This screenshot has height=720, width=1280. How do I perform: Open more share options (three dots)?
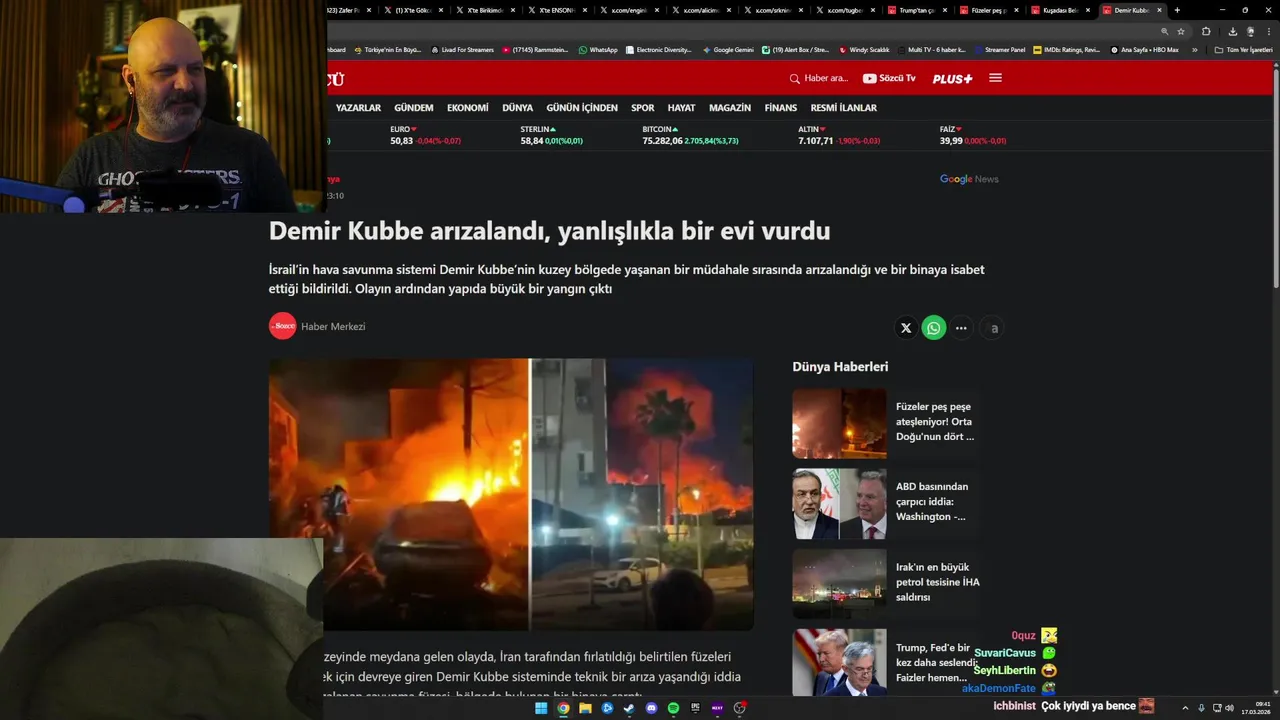click(961, 328)
